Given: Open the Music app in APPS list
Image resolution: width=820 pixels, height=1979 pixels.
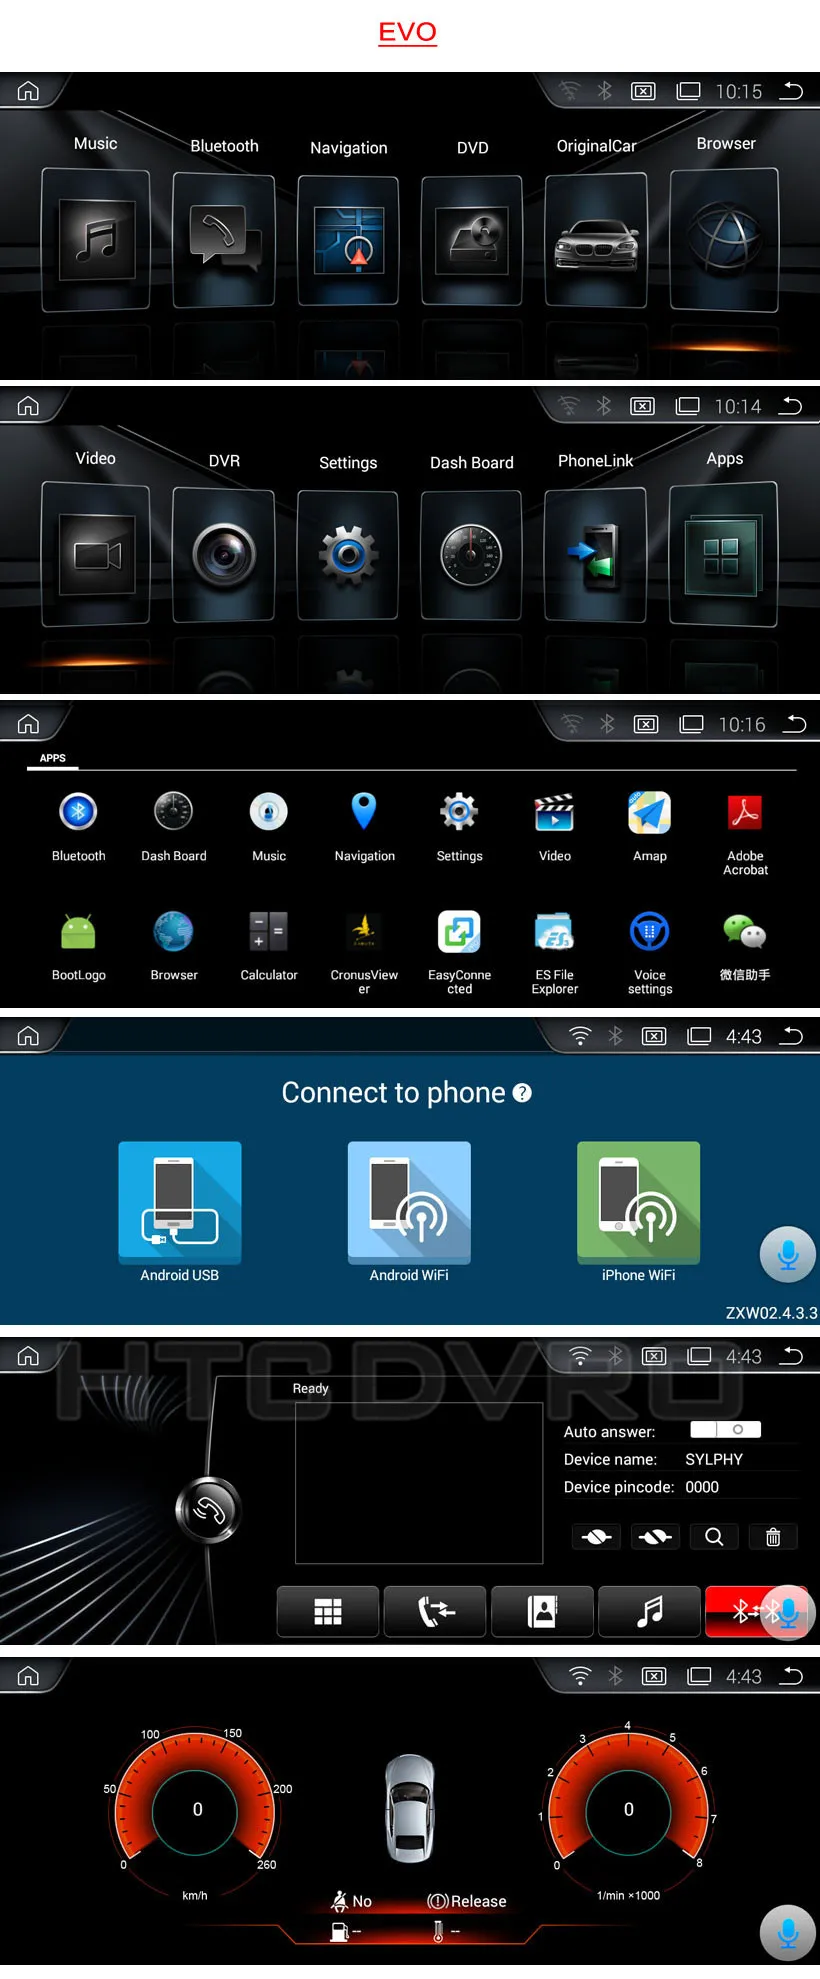Looking at the screenshot, I should click(x=269, y=825).
